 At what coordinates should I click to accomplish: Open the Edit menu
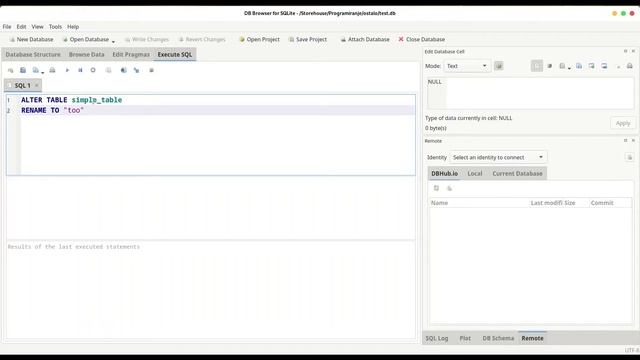21,27
